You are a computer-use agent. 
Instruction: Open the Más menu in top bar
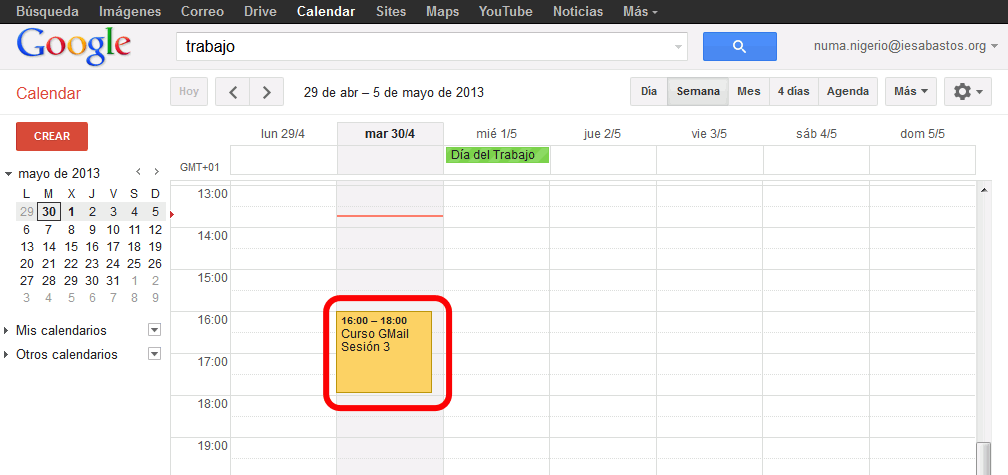point(640,12)
